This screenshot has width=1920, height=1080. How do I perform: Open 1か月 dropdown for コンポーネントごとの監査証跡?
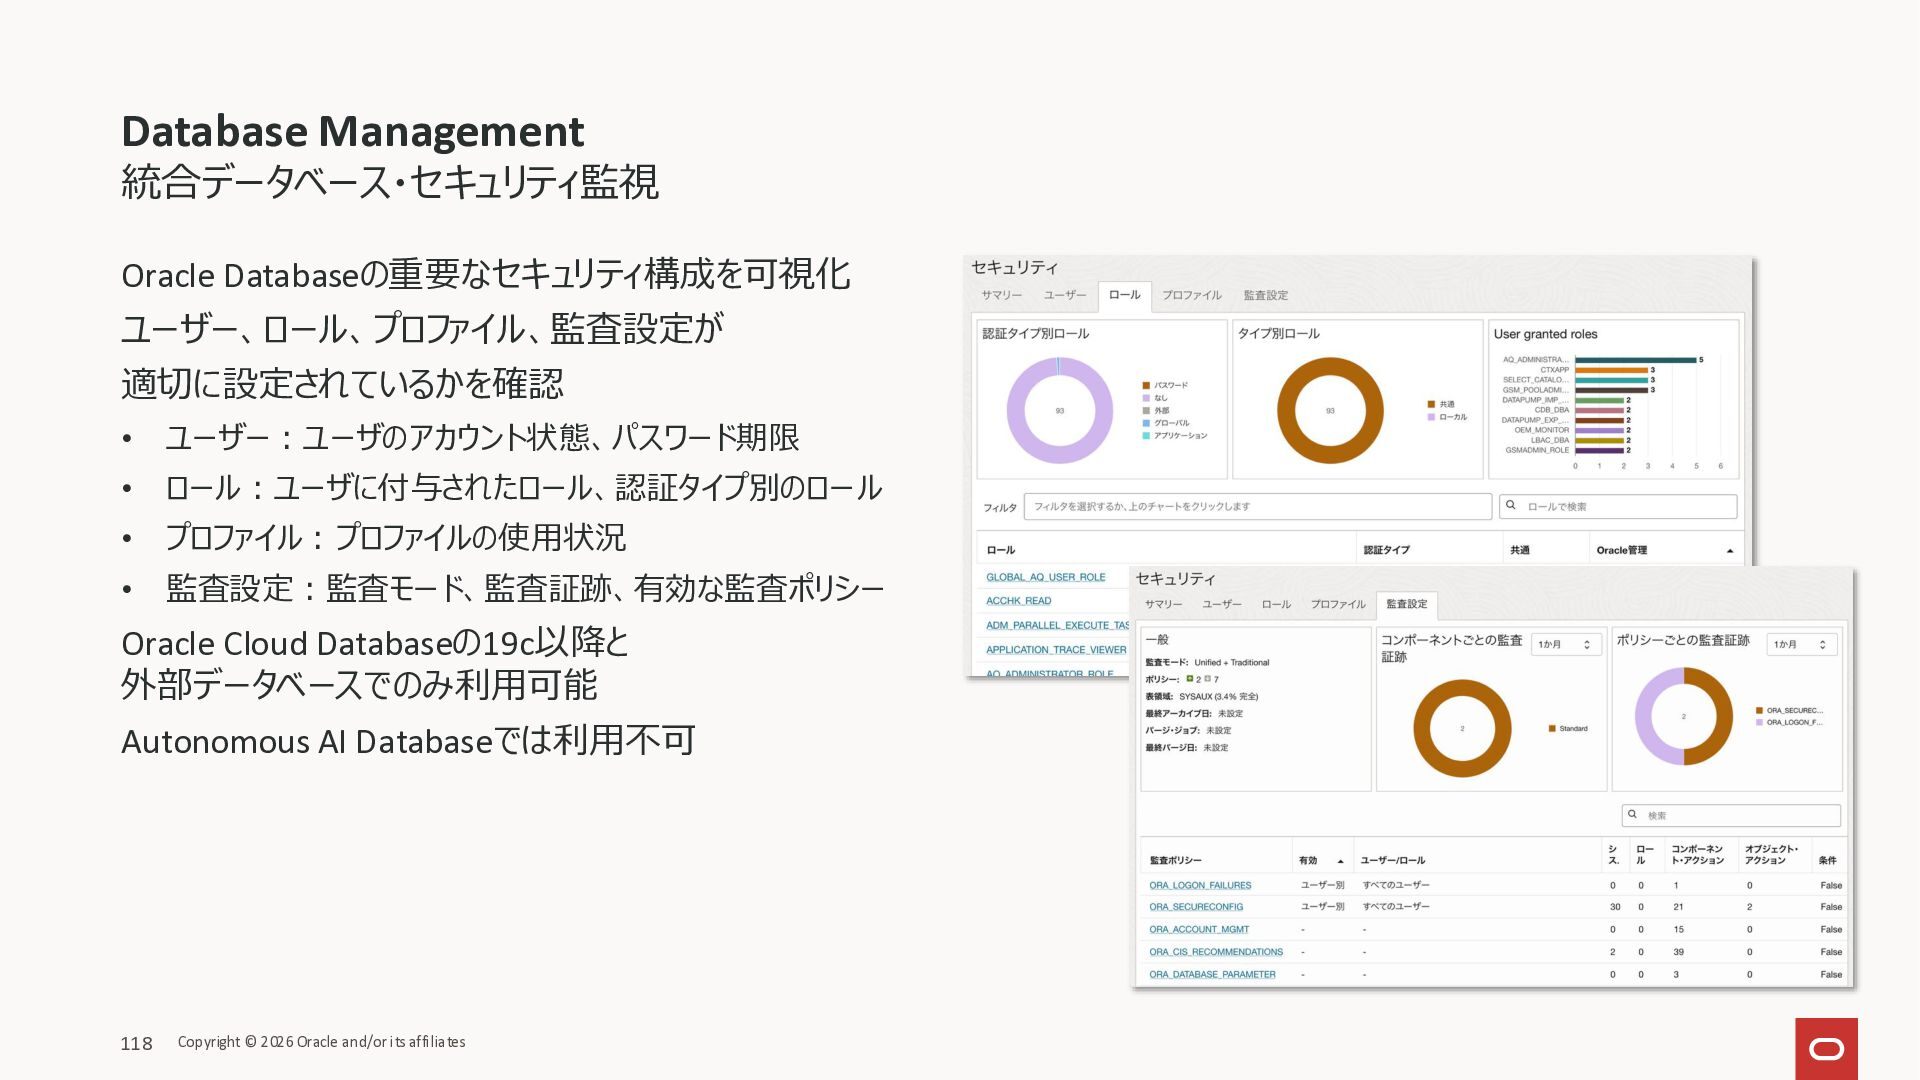[1565, 645]
